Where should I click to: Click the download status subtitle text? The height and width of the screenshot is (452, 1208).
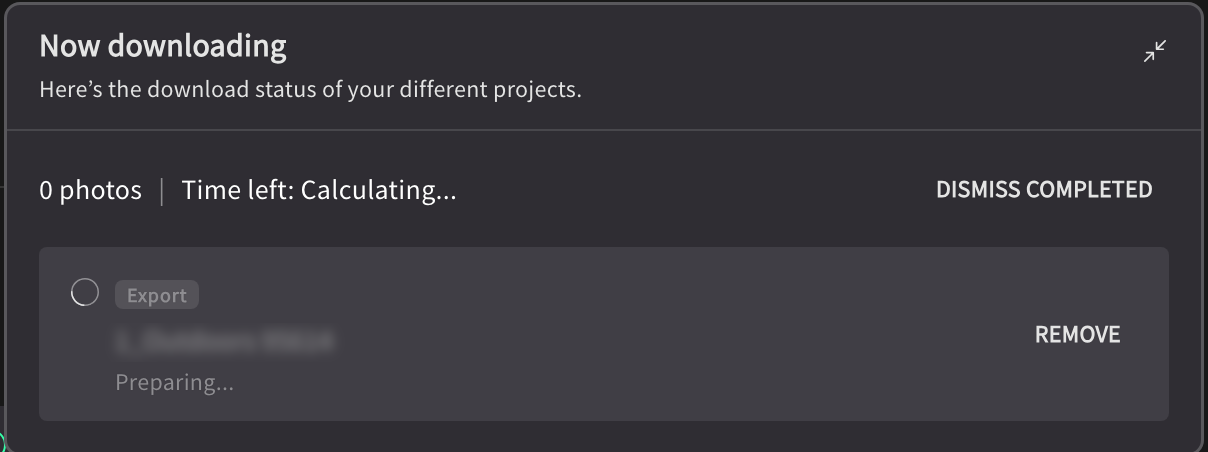[311, 90]
